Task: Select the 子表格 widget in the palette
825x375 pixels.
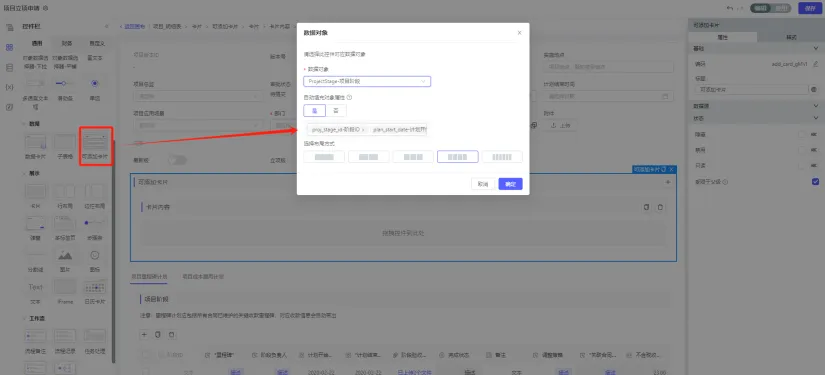Action: (x=65, y=146)
